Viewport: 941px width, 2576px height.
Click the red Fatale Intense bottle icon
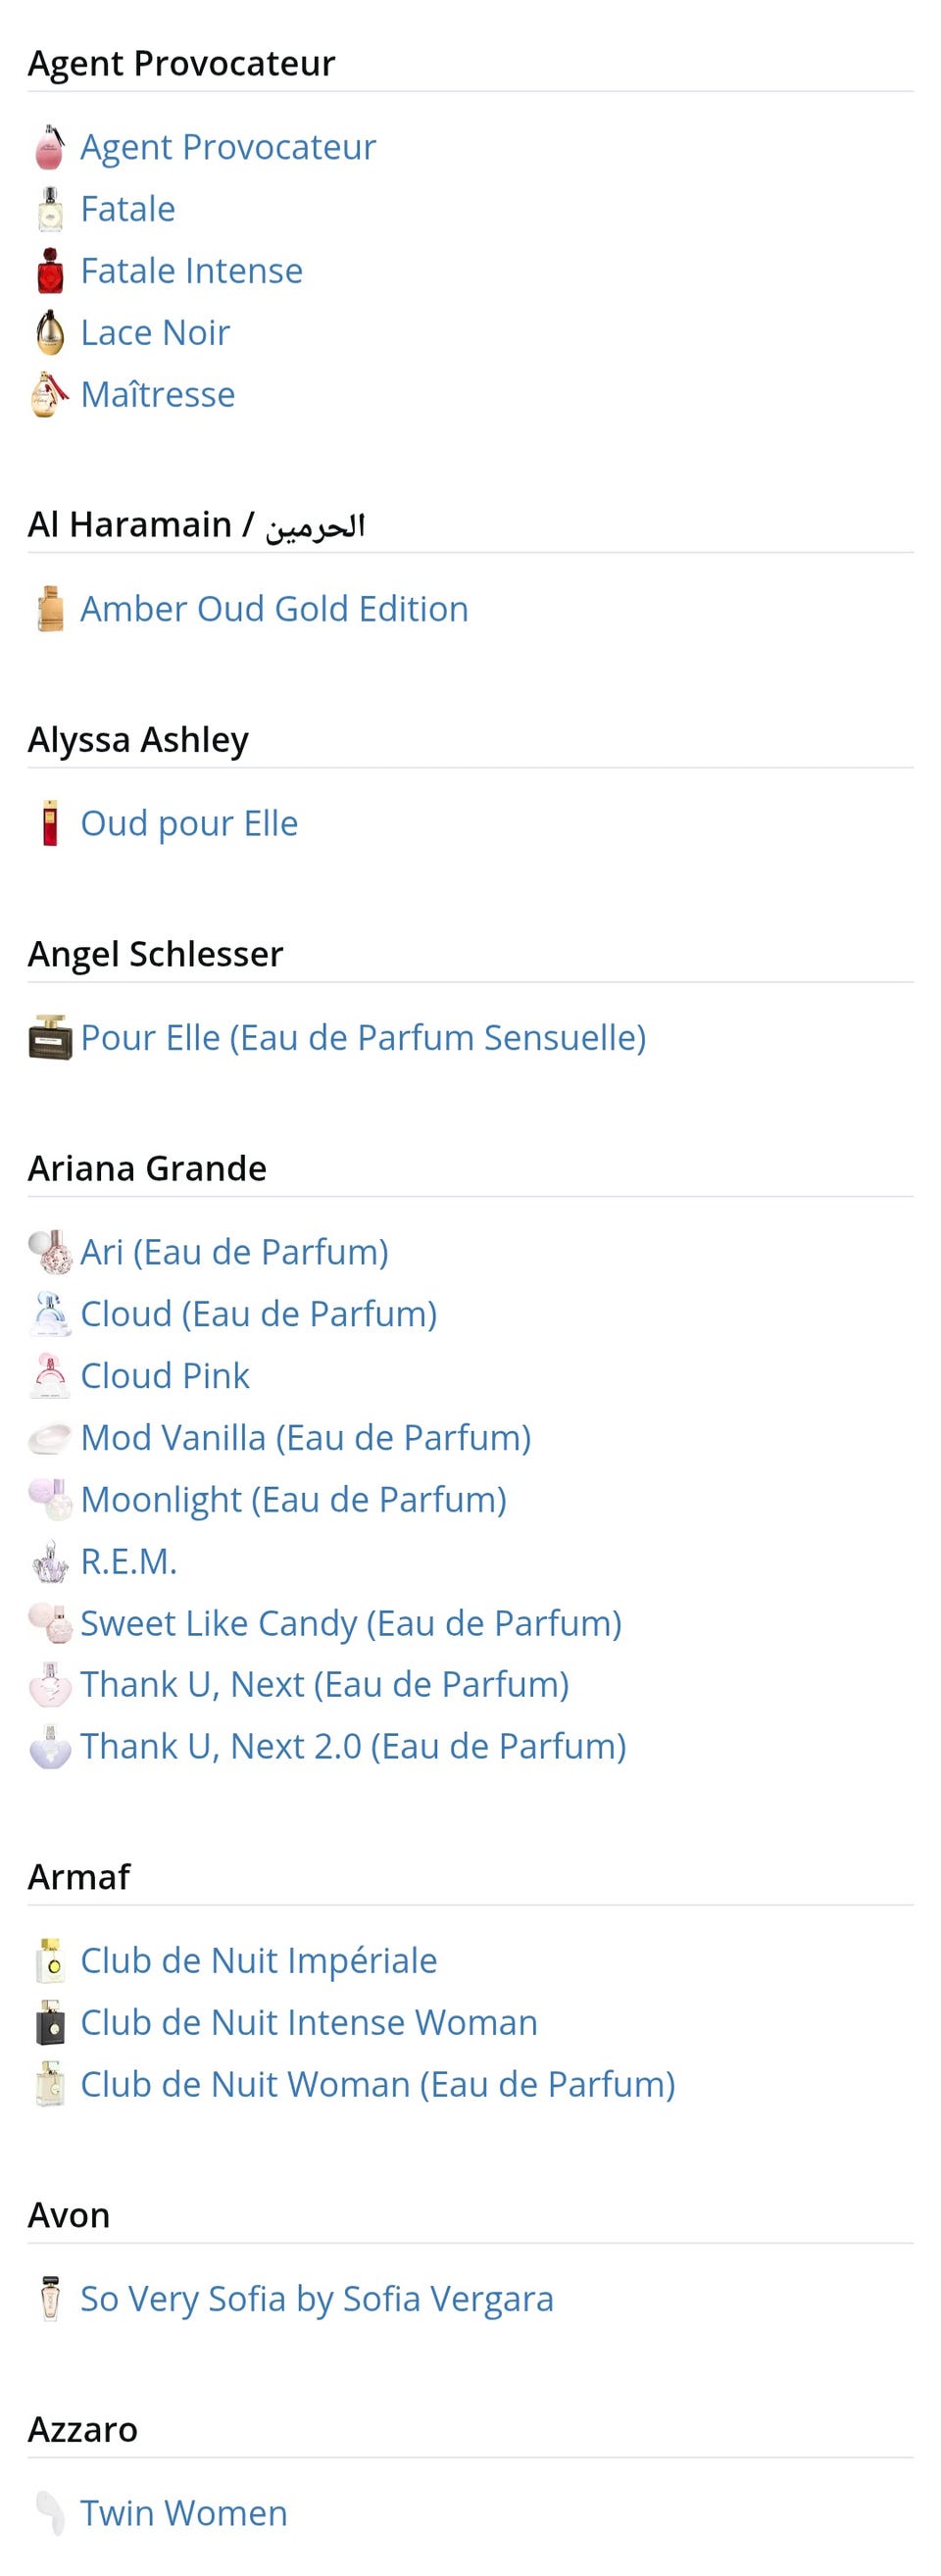[x=49, y=271]
